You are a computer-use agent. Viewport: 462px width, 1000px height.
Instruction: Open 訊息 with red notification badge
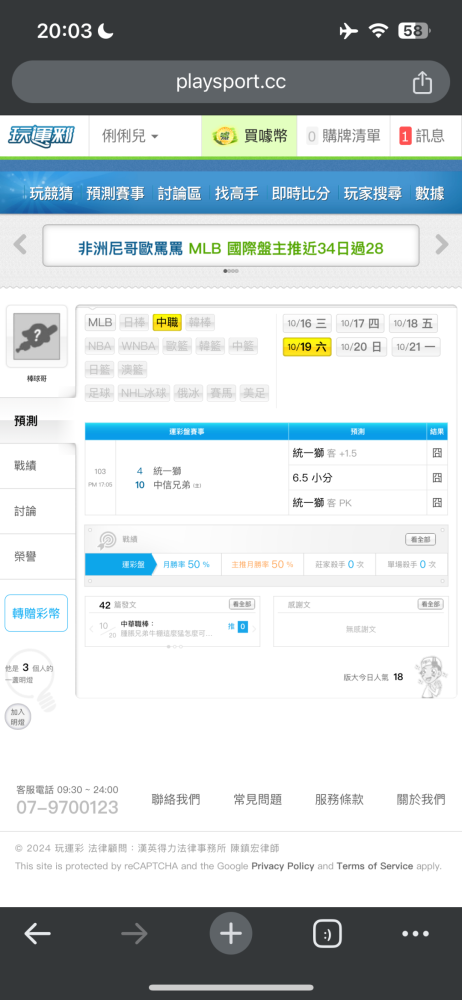click(422, 136)
